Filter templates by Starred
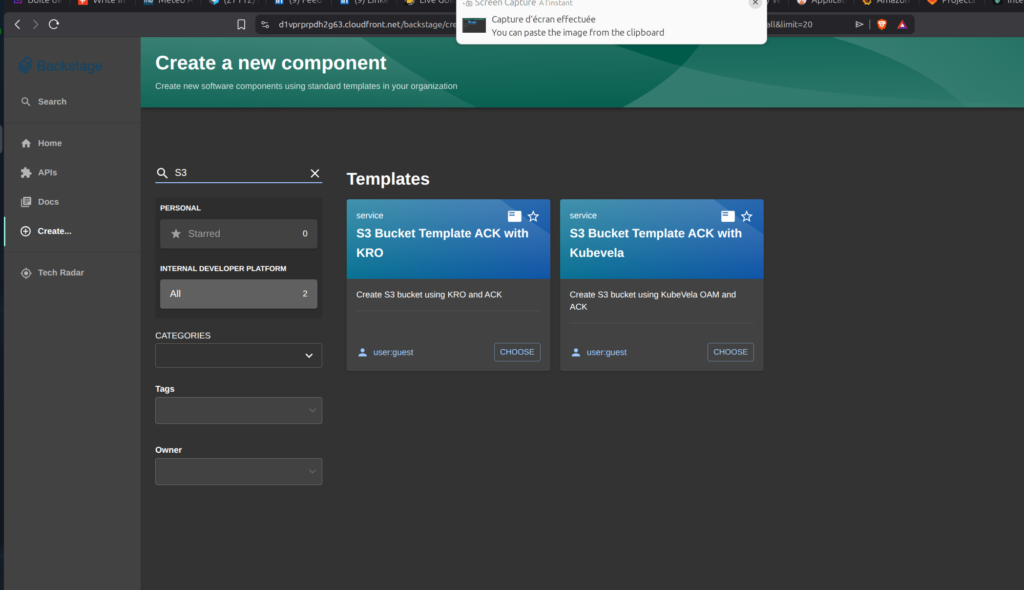1024x590 pixels. (238, 234)
